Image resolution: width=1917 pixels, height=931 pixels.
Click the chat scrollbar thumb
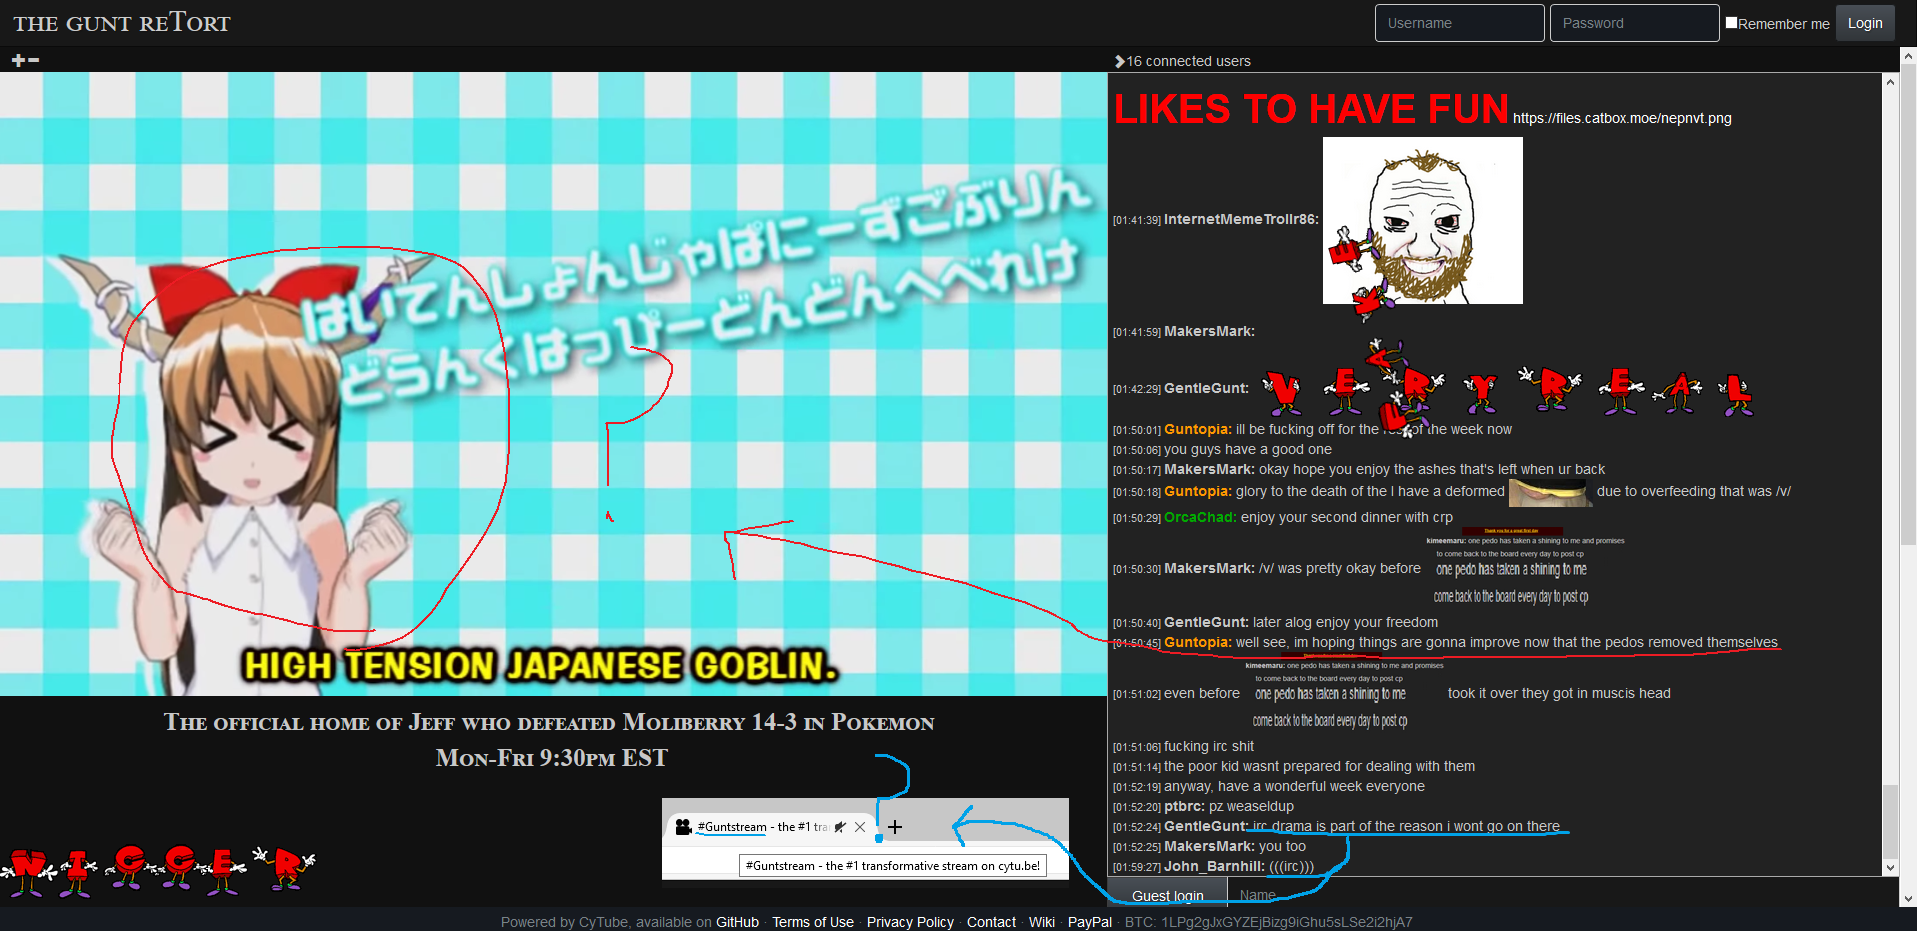click(1890, 822)
